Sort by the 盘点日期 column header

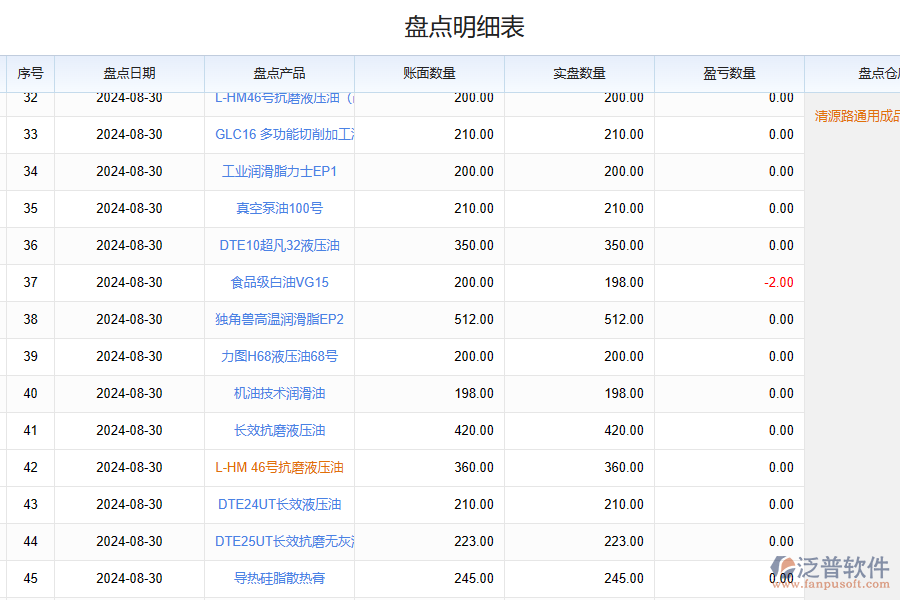pos(130,73)
